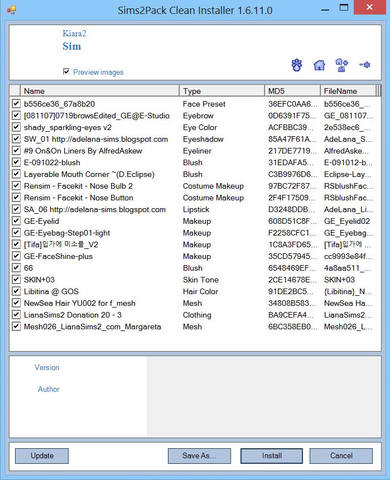Uncheck the LianaSims2 Donation 20 - 3 checkbox
This screenshot has height=480, width=390.
(x=16, y=314)
